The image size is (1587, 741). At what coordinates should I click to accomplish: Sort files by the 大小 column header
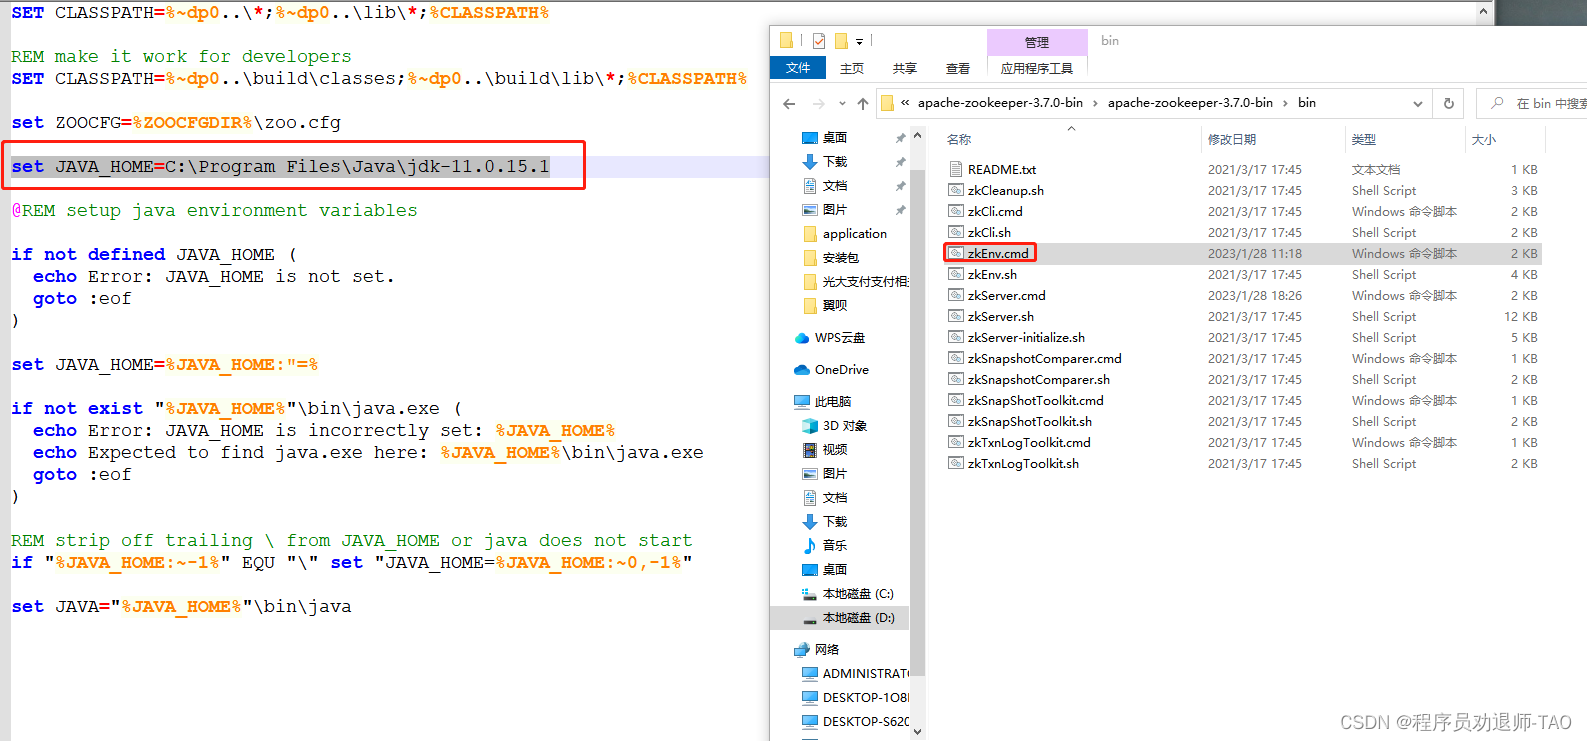point(1504,140)
